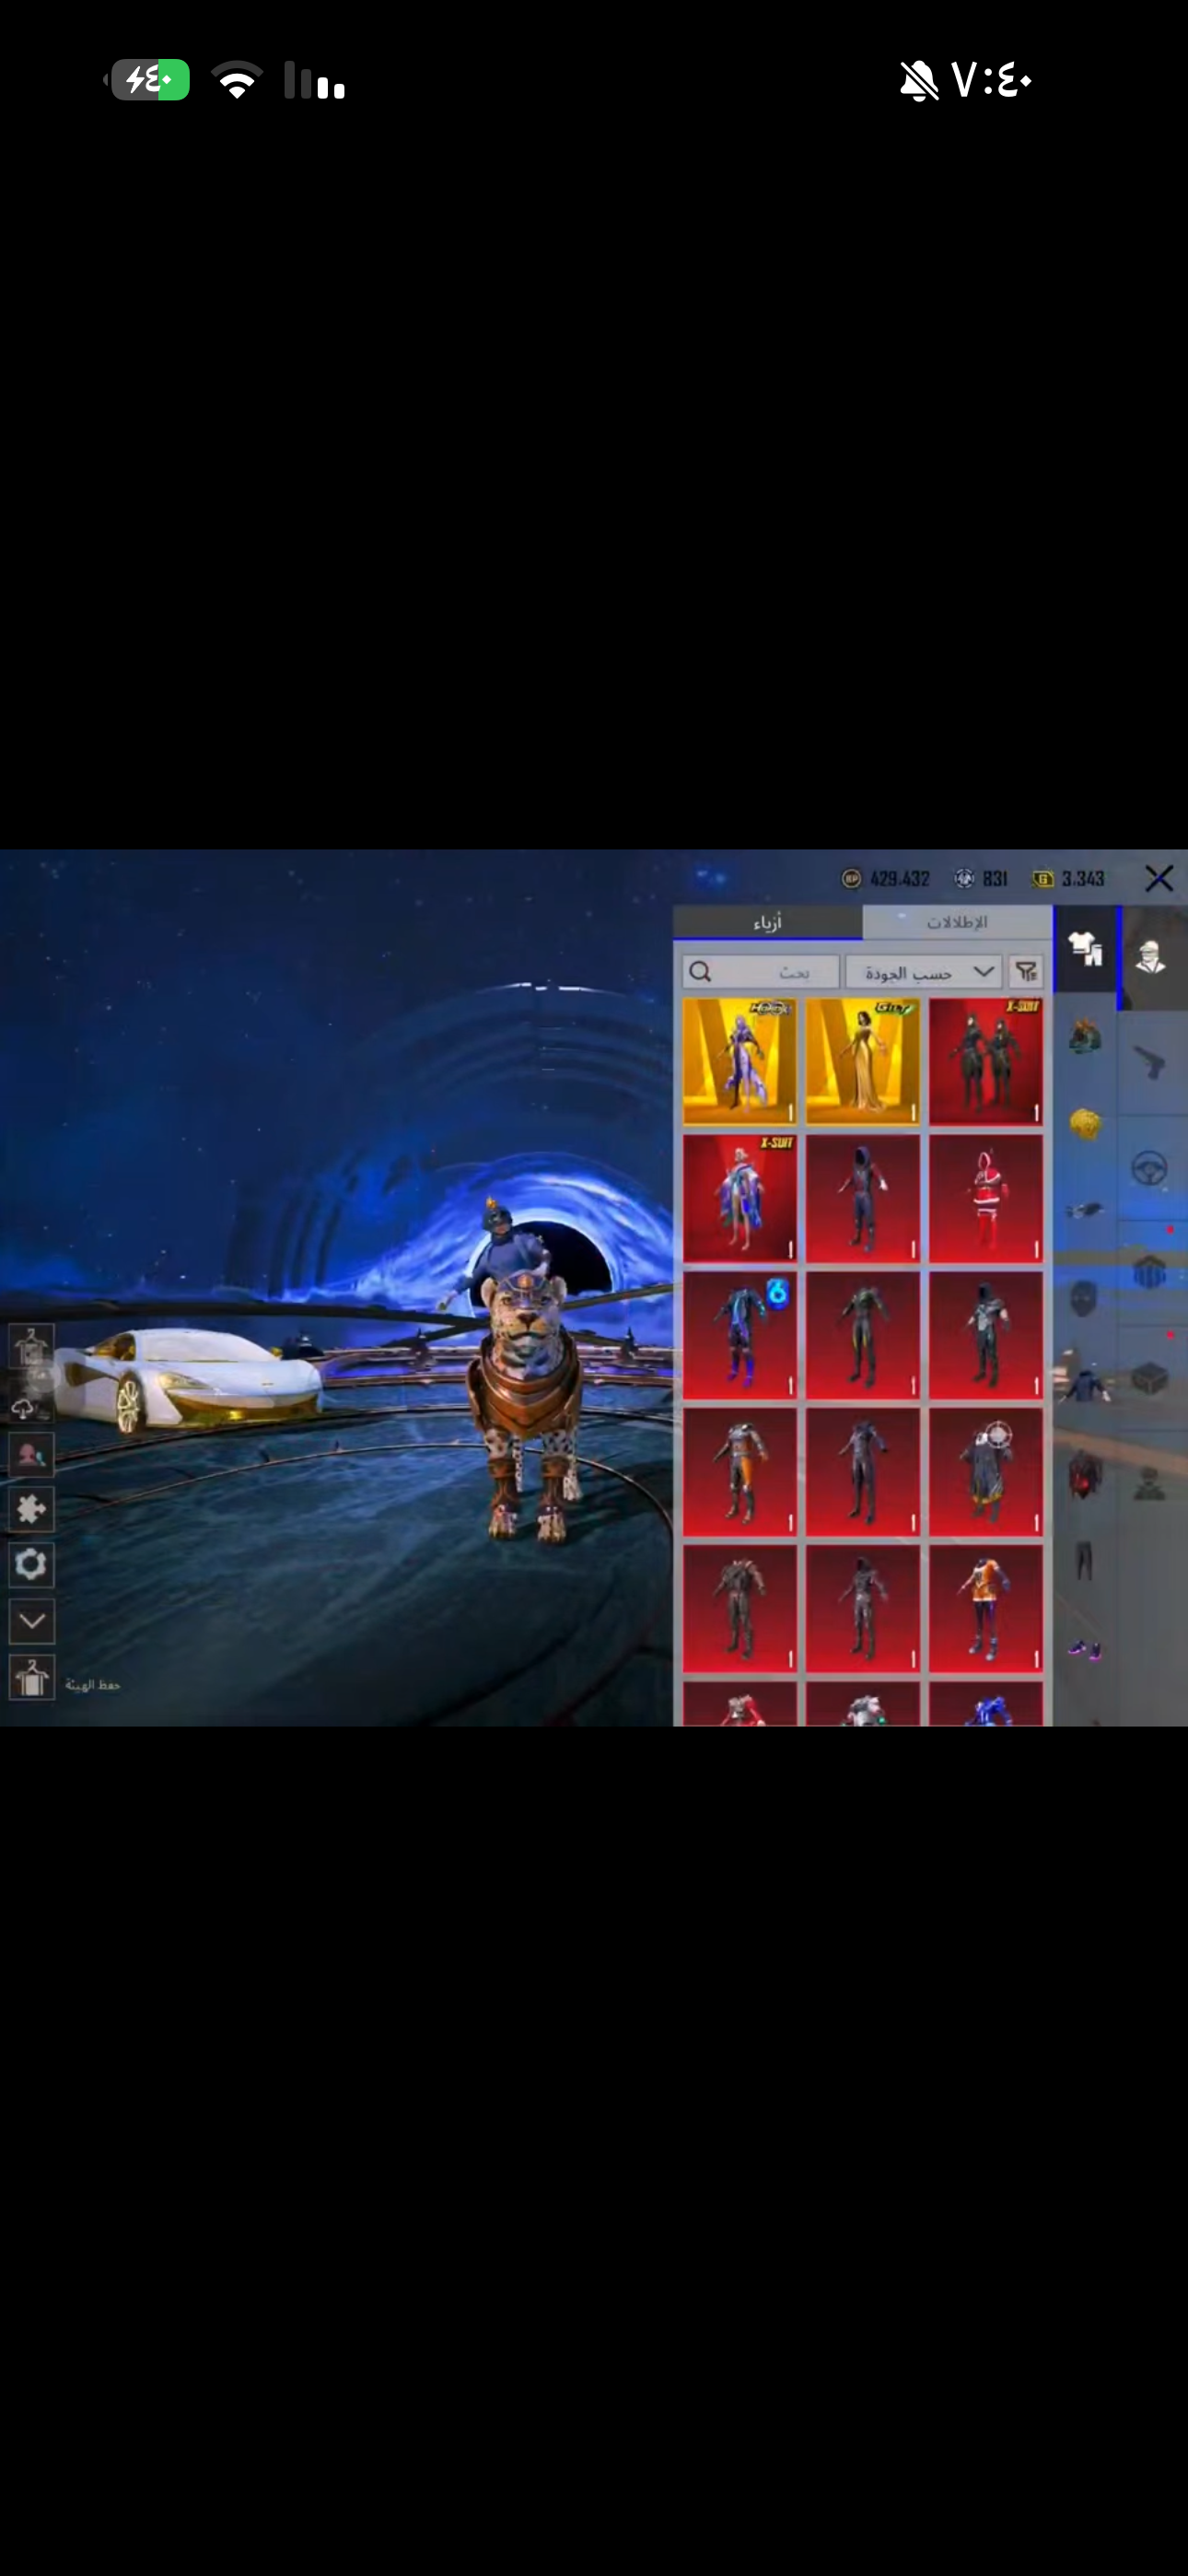
Task: Select the purple shoes slot icon
Action: click(x=1085, y=1648)
